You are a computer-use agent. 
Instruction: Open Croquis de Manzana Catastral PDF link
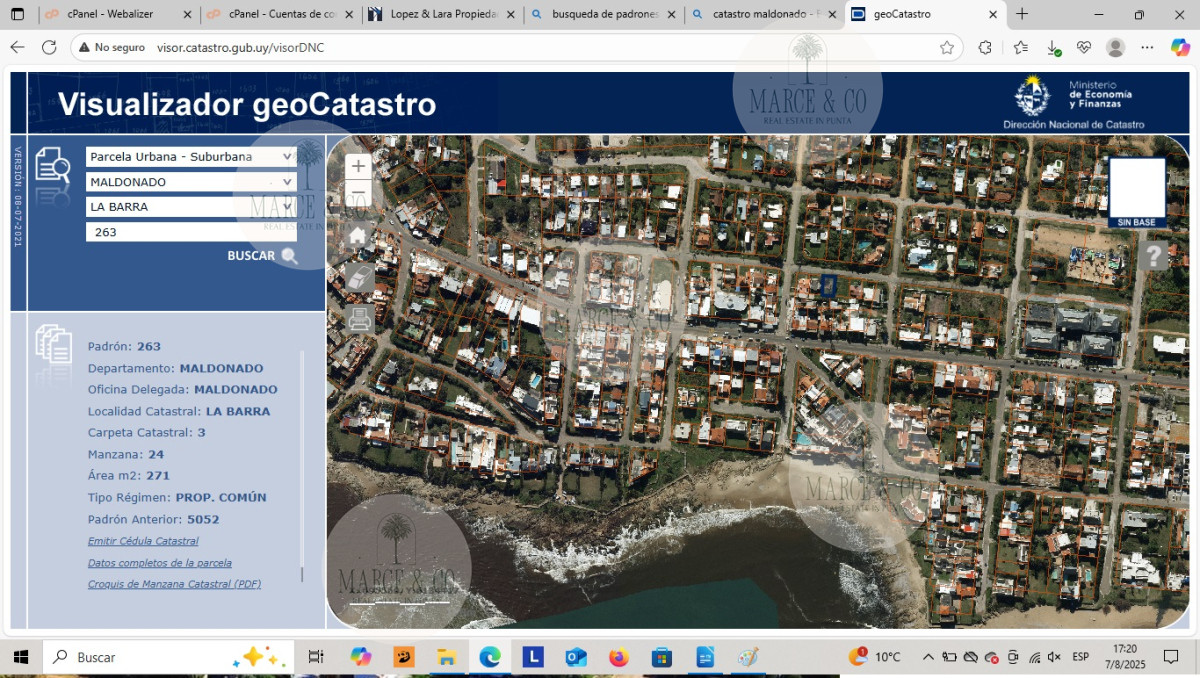tap(174, 584)
